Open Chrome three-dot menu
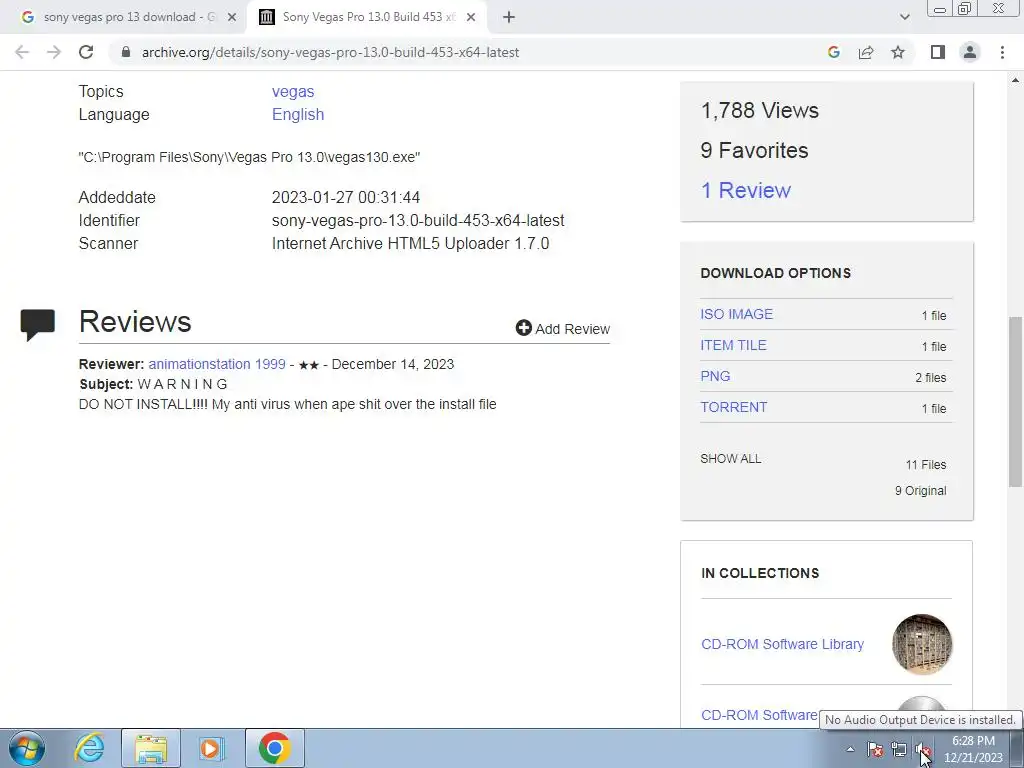1024x768 pixels. point(1002,52)
